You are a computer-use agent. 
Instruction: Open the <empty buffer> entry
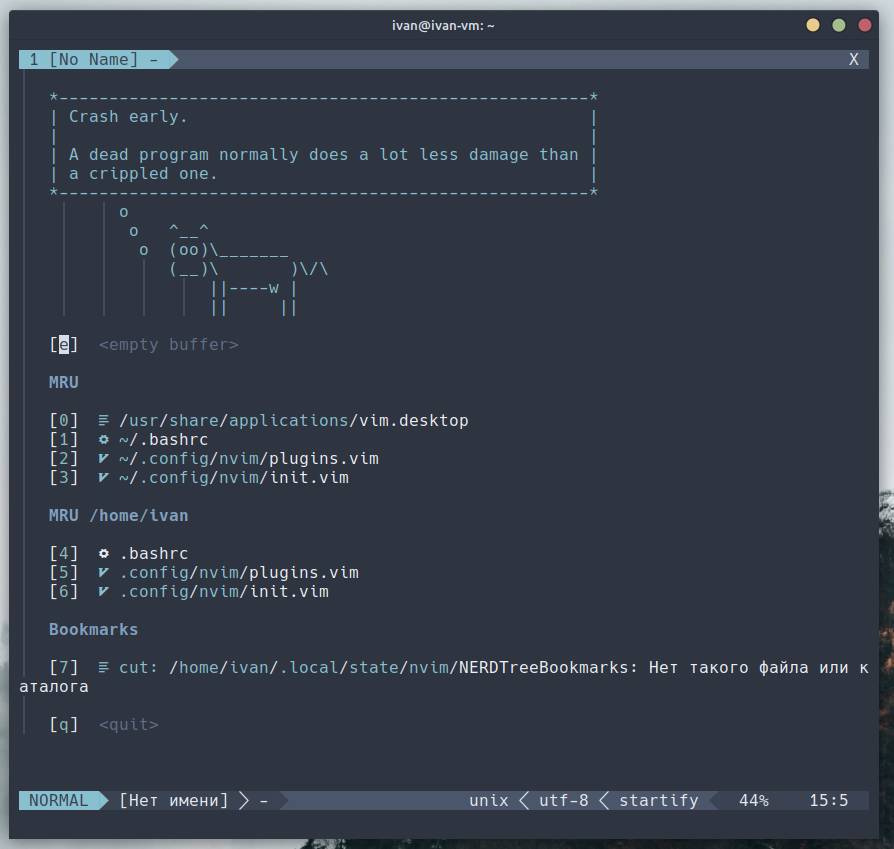tap(168, 345)
